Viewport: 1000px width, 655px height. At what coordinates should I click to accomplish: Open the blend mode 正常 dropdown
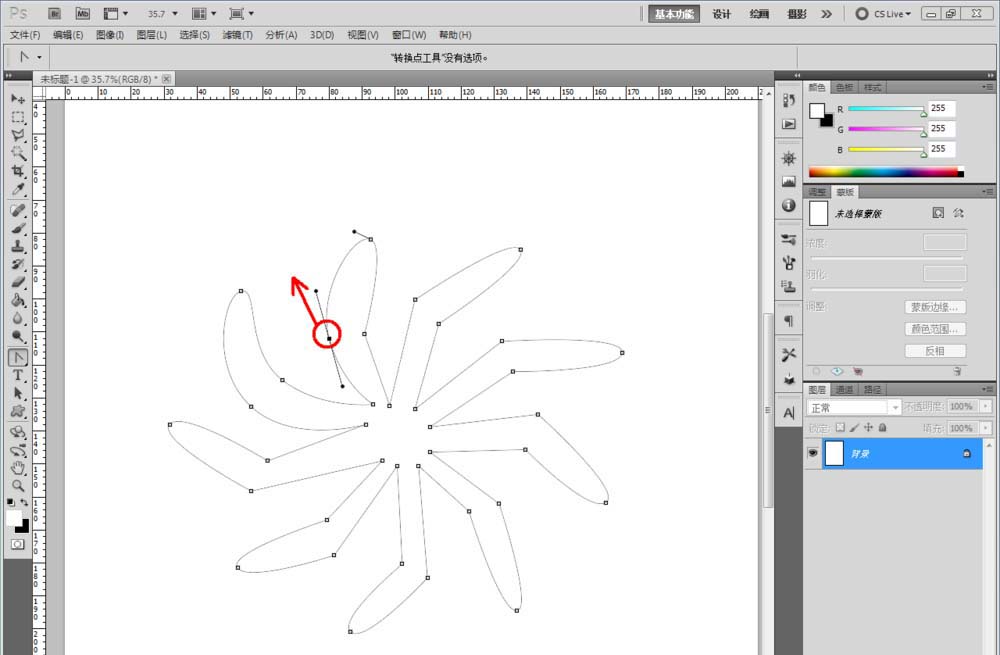point(854,407)
